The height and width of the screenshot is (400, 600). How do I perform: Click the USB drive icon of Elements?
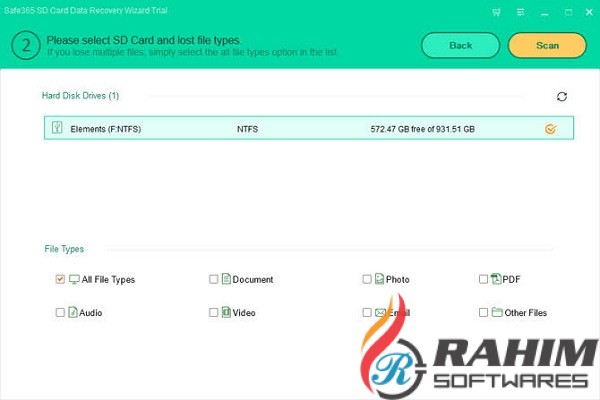tap(57, 127)
